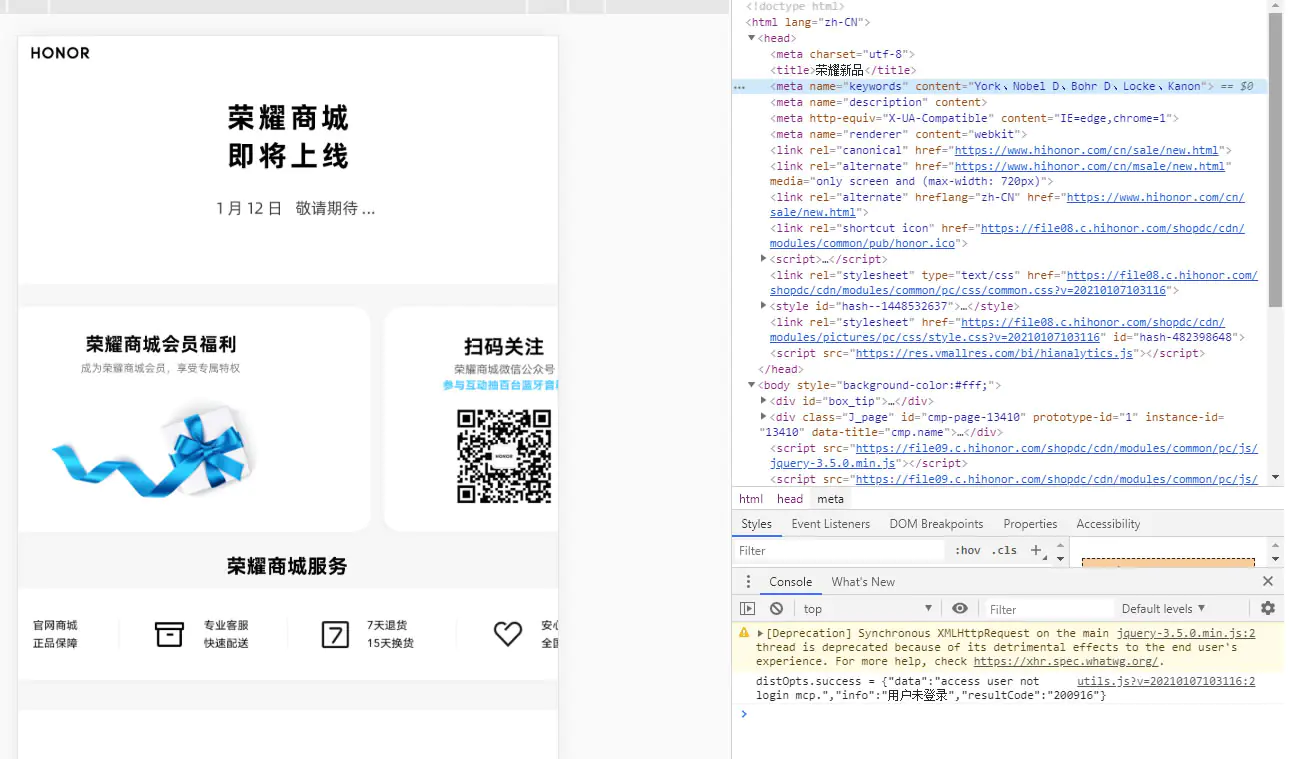Open the canonical hihonor.com/cn/sale/new.html link

[1087, 150]
